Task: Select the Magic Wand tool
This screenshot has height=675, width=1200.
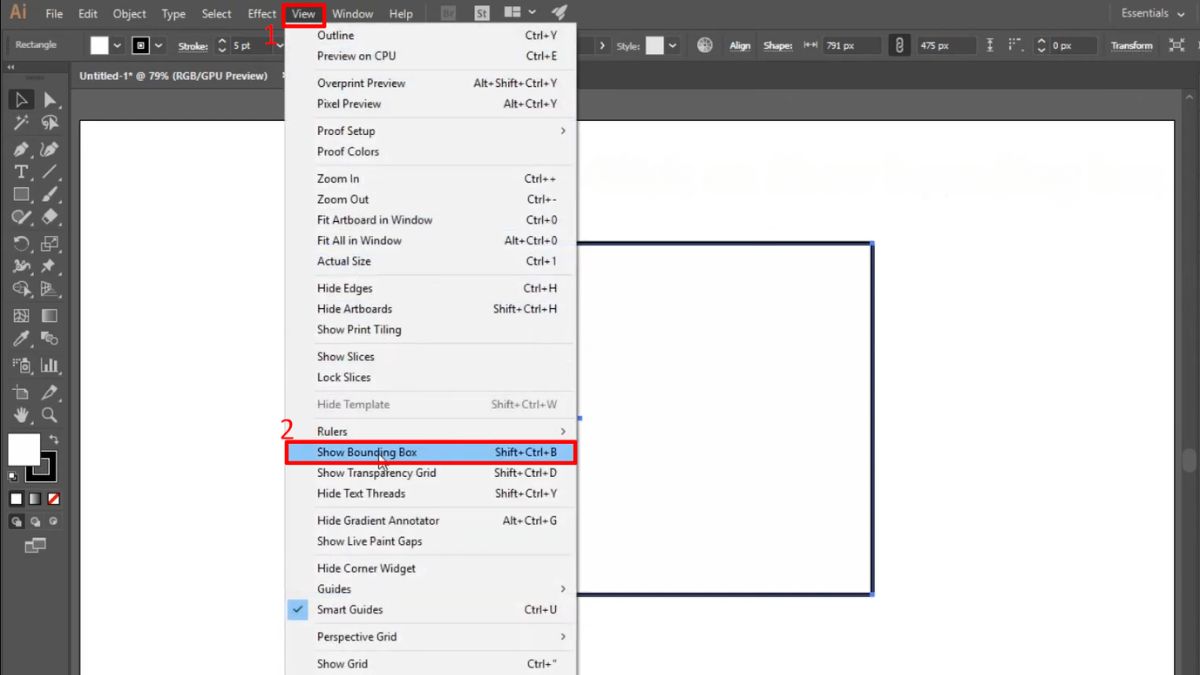Action: 21,123
